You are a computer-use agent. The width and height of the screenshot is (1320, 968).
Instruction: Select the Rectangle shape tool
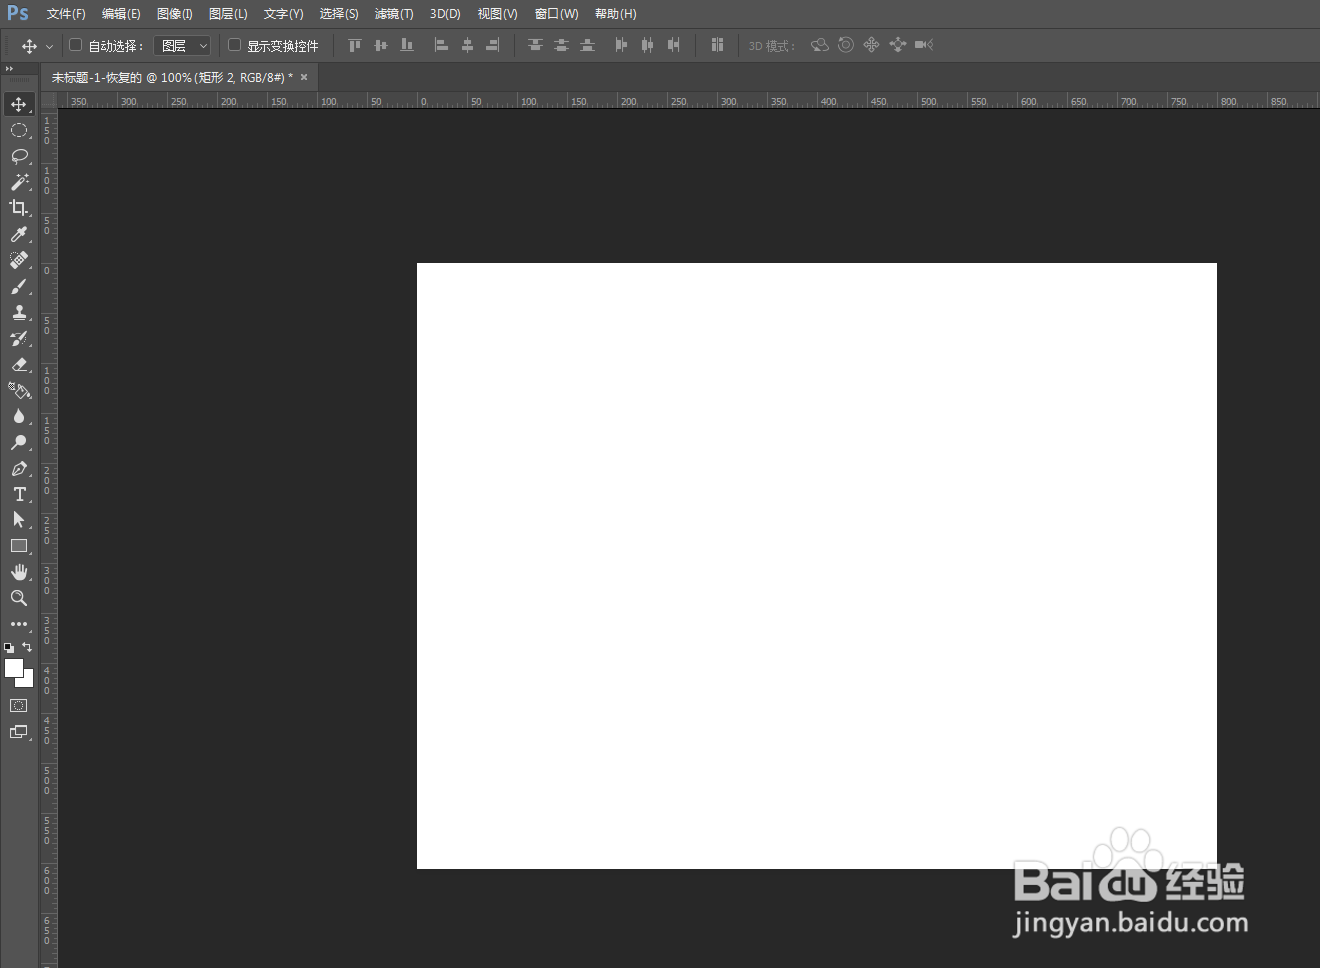19,546
